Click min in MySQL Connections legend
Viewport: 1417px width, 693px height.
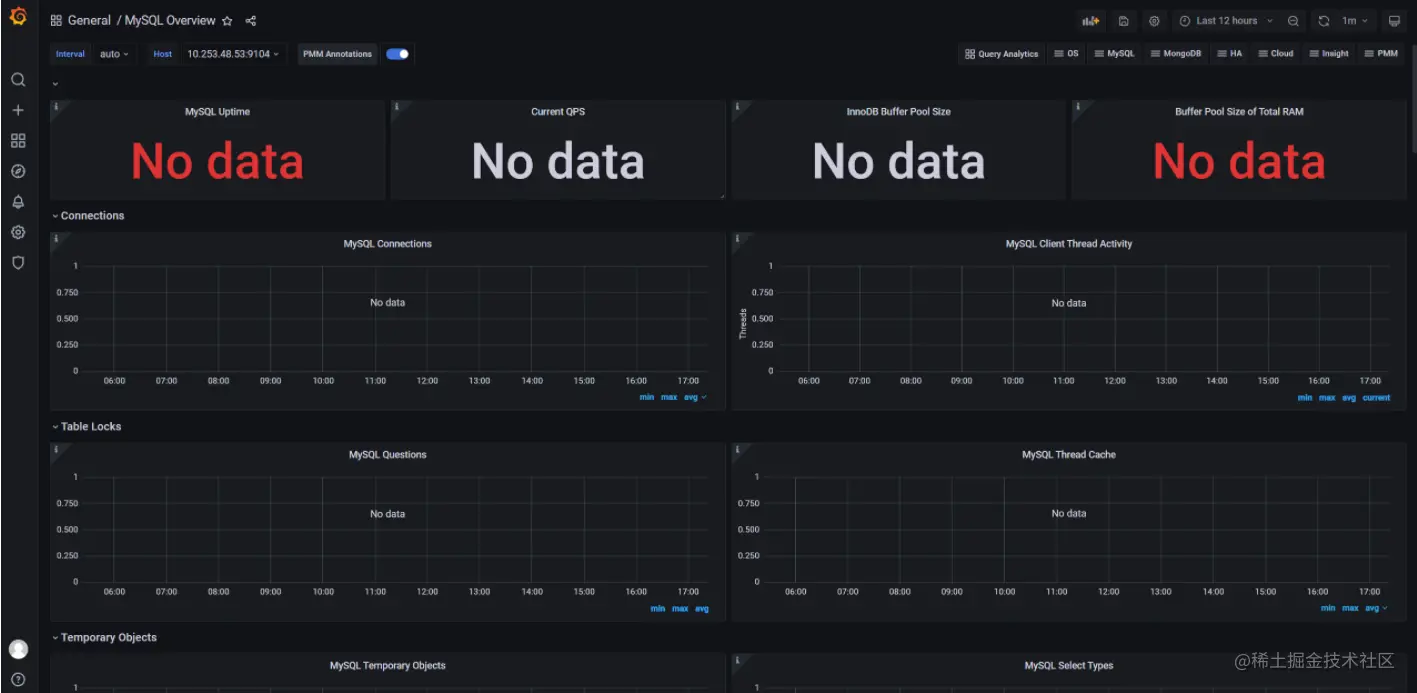(x=647, y=397)
